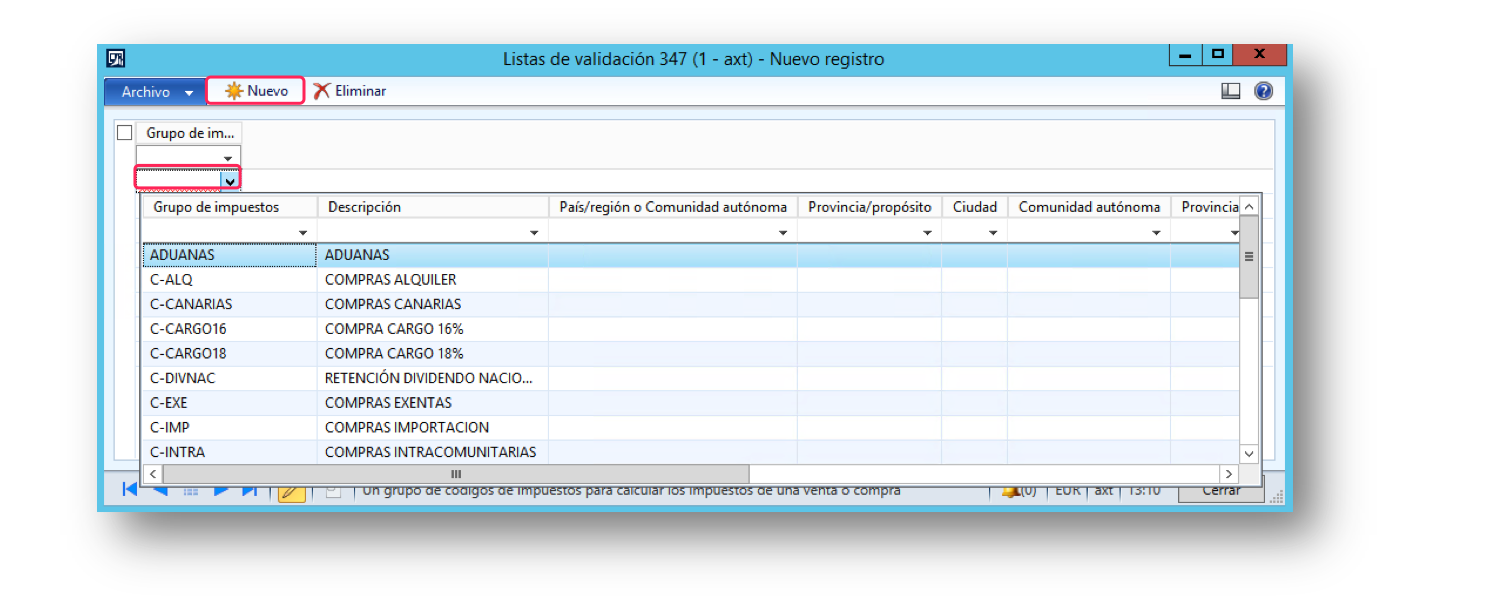Click the COMPRA CARGO 18% description cell
Image resolution: width=1511 pixels, height=605 pixels.
coord(433,353)
